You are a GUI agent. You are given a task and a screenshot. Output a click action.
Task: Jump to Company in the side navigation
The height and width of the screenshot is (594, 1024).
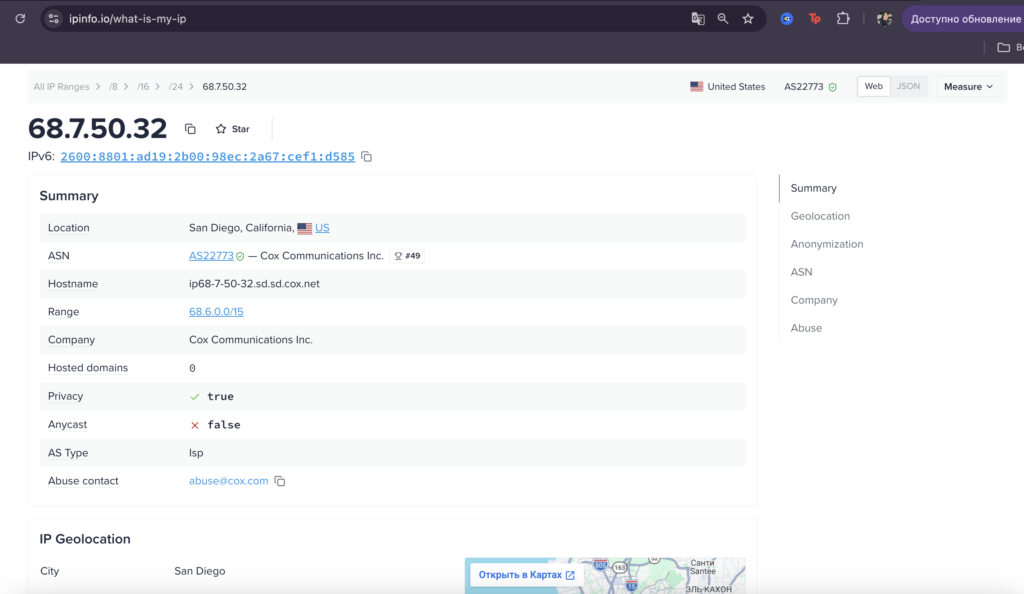coord(814,300)
